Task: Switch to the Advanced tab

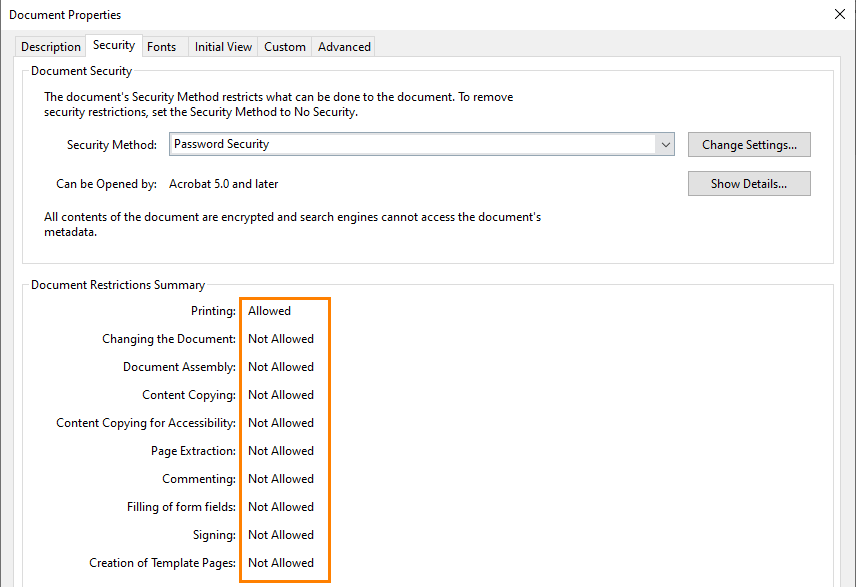Action: pyautogui.click(x=344, y=47)
